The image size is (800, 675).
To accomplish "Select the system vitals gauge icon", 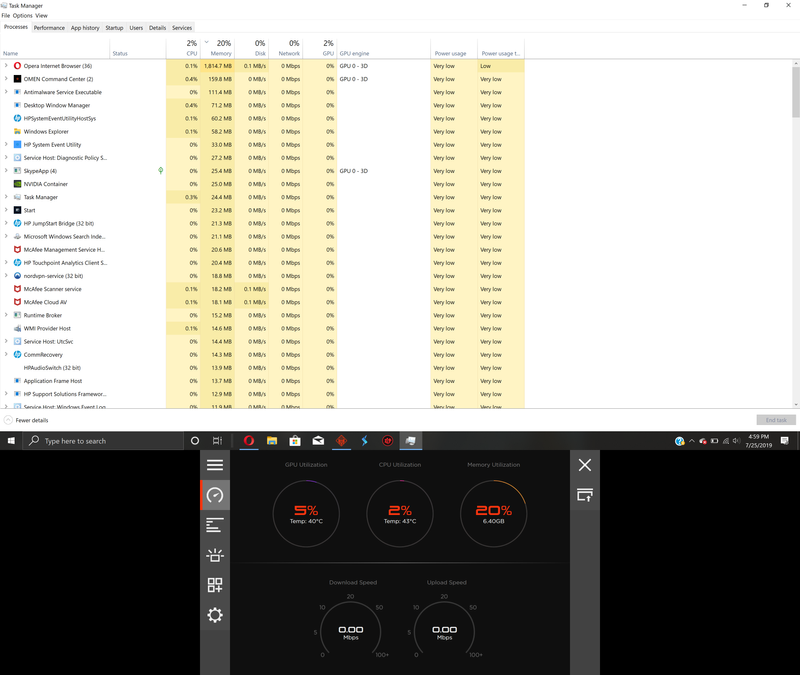I will pos(214,495).
